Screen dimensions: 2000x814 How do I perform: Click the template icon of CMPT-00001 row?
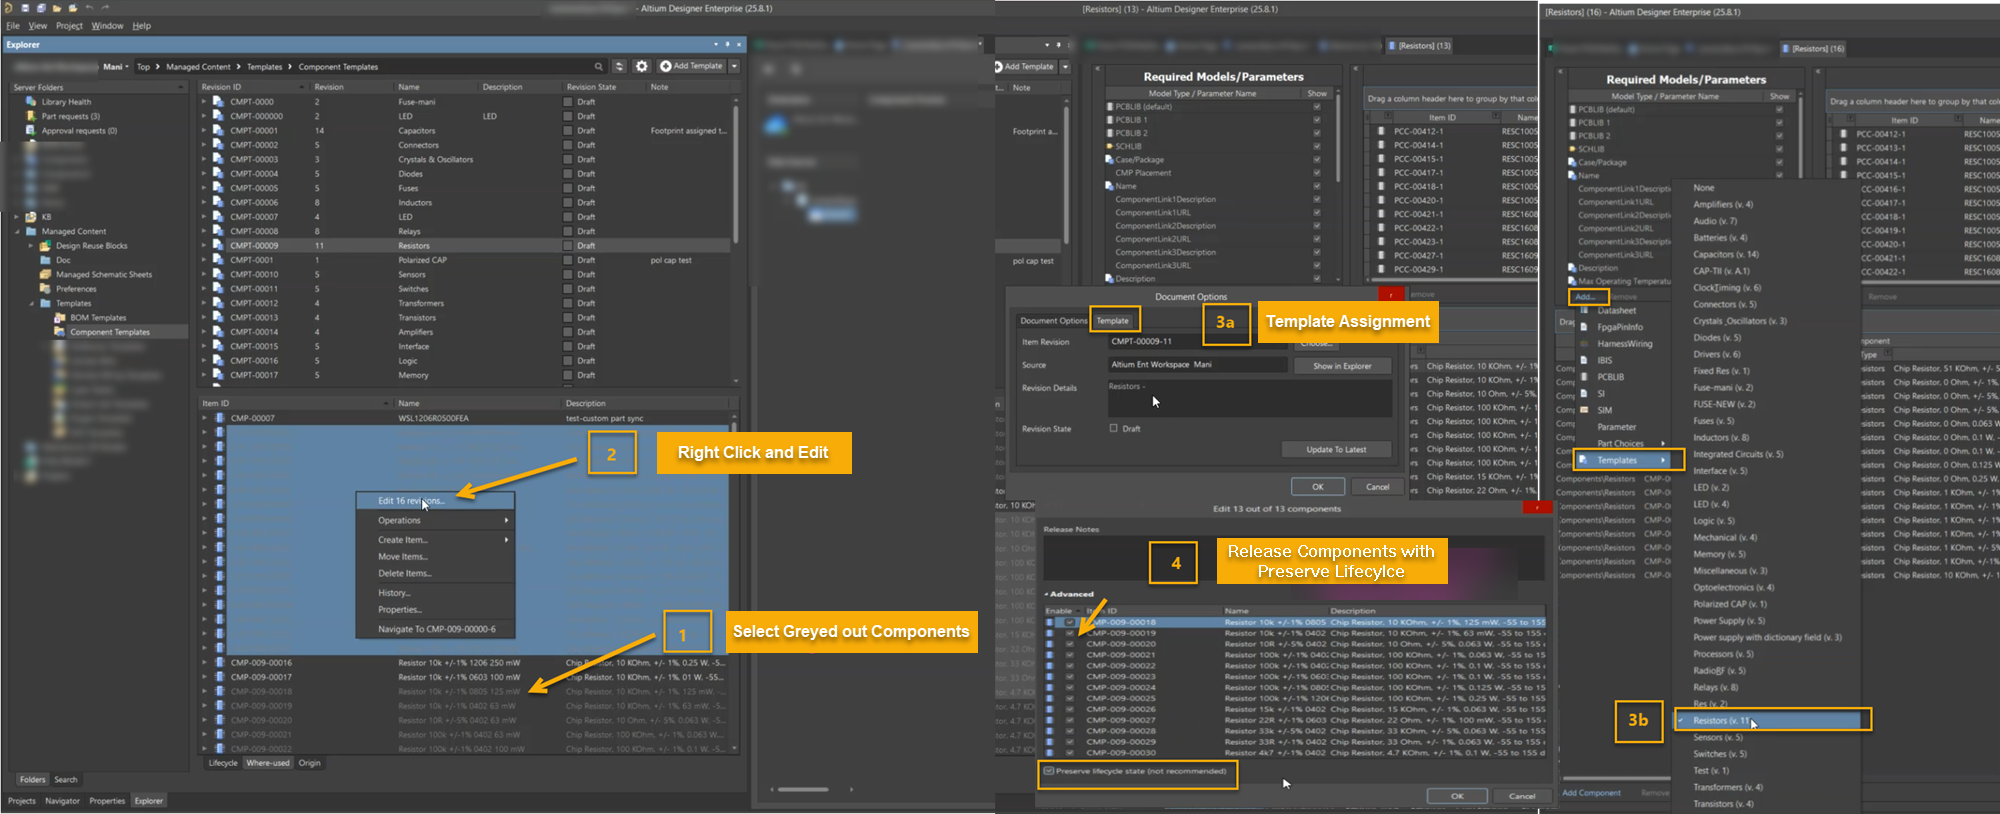(218, 130)
